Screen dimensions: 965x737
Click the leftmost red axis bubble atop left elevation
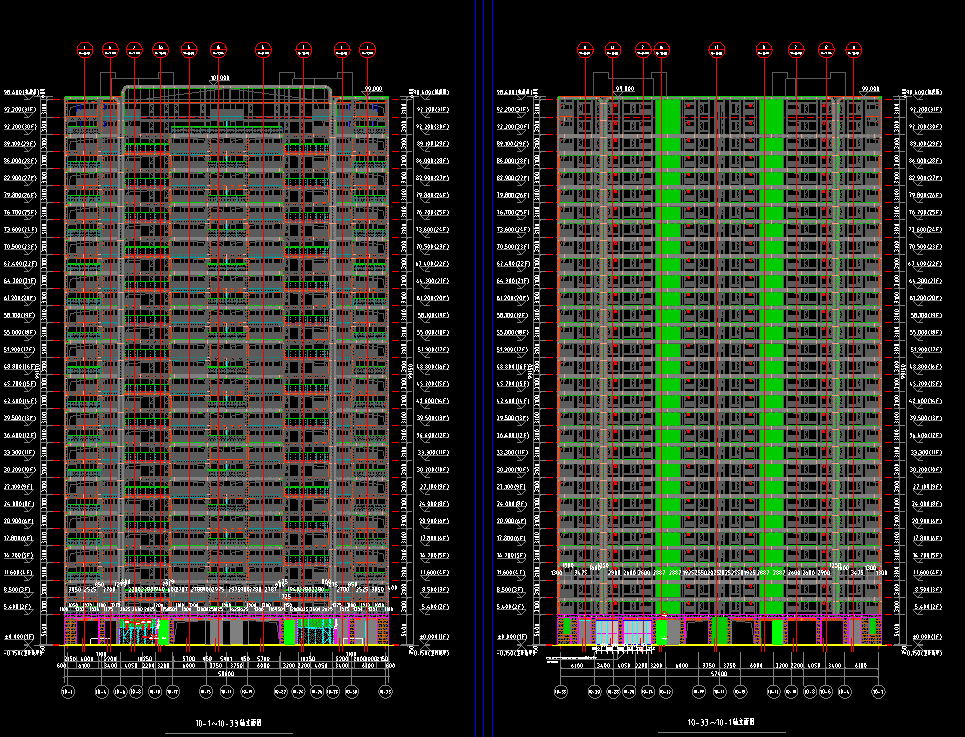pyautogui.click(x=86, y=48)
